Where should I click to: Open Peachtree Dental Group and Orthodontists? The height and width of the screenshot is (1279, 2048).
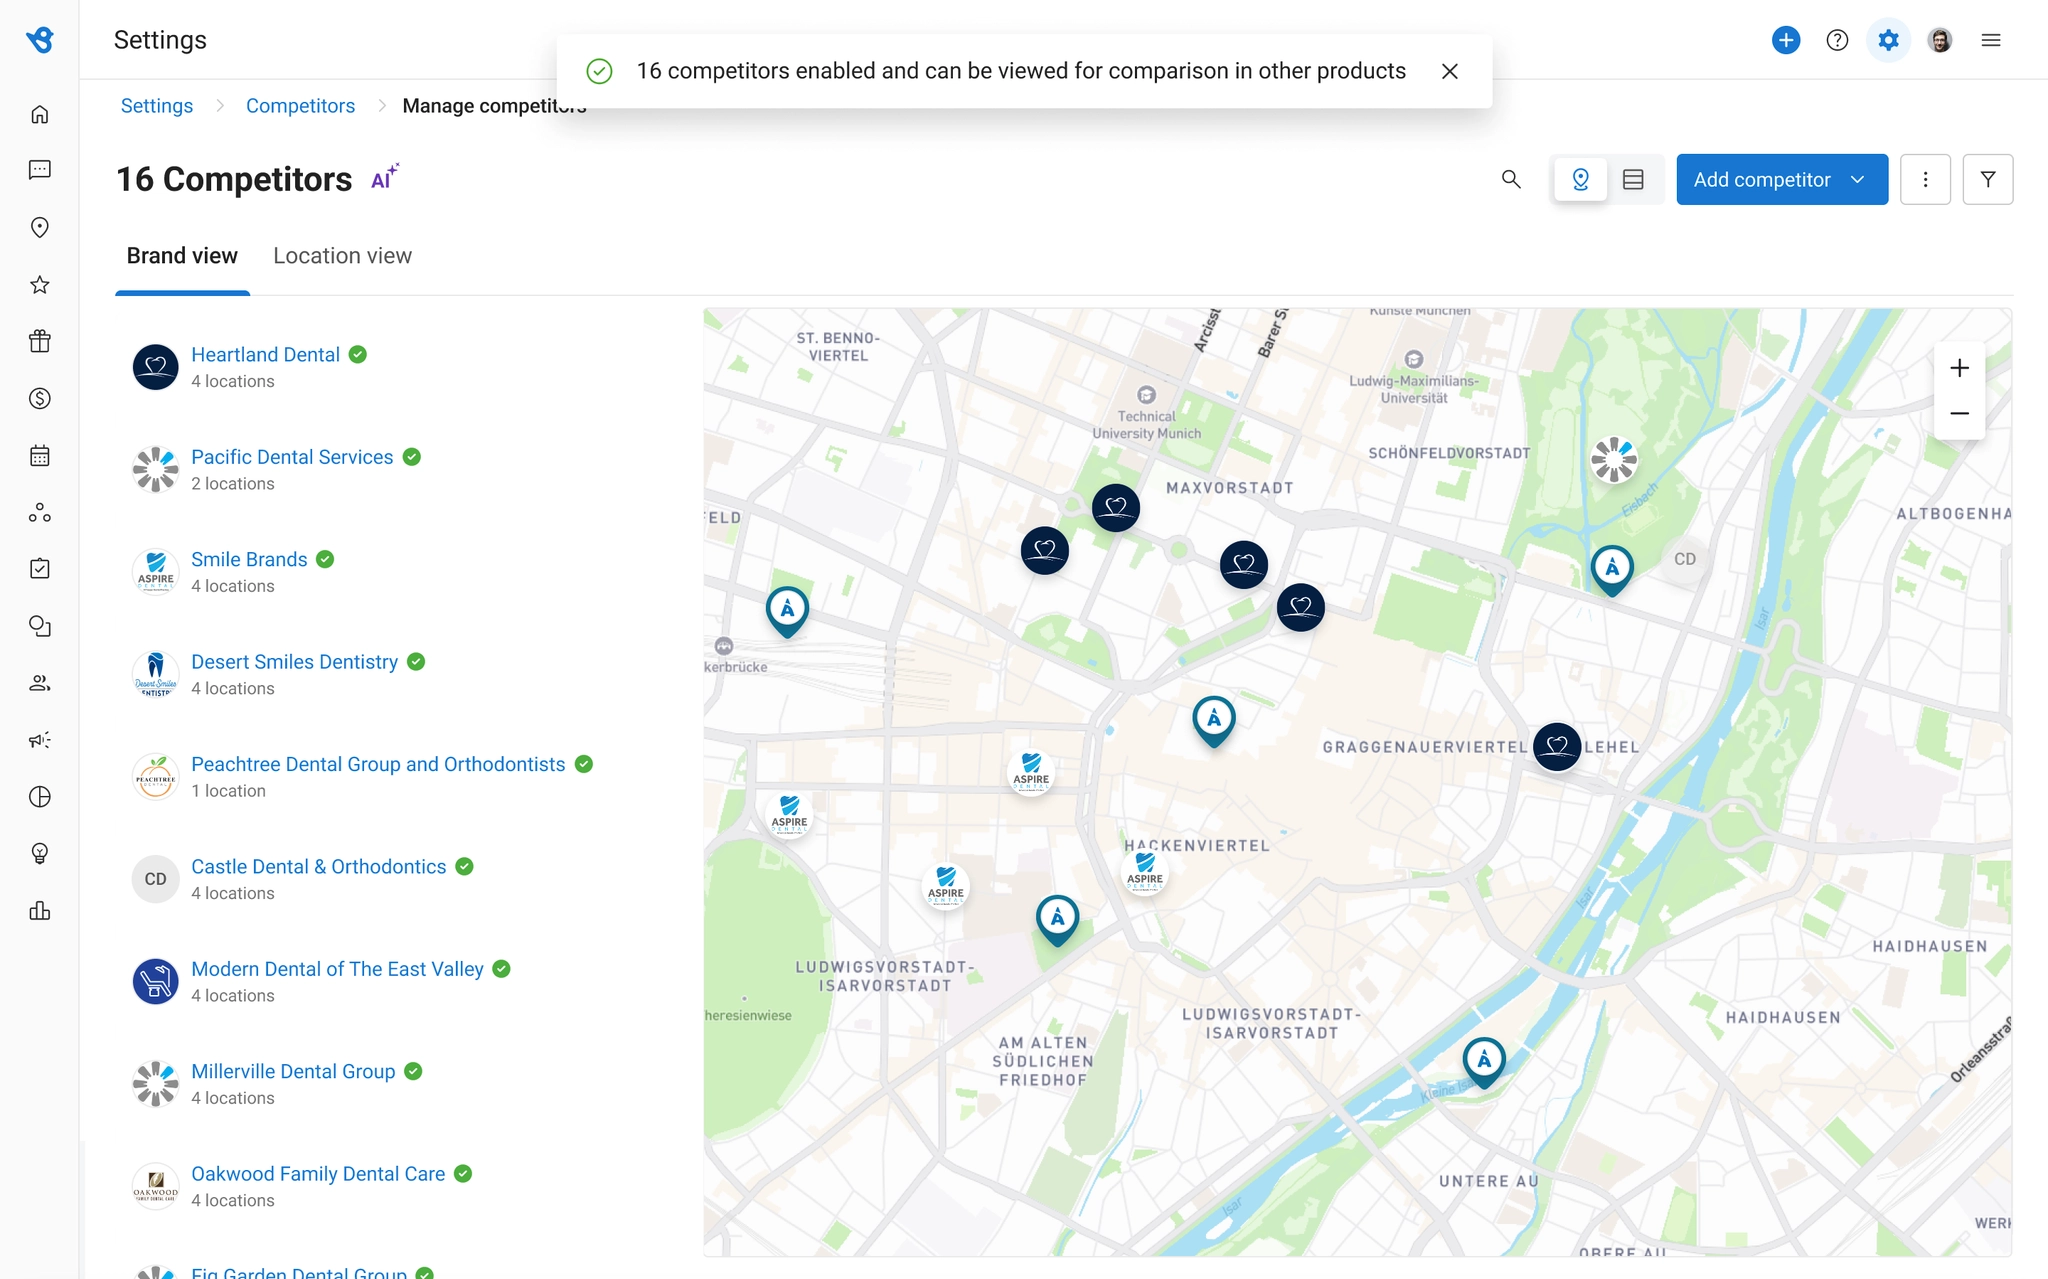[378, 764]
